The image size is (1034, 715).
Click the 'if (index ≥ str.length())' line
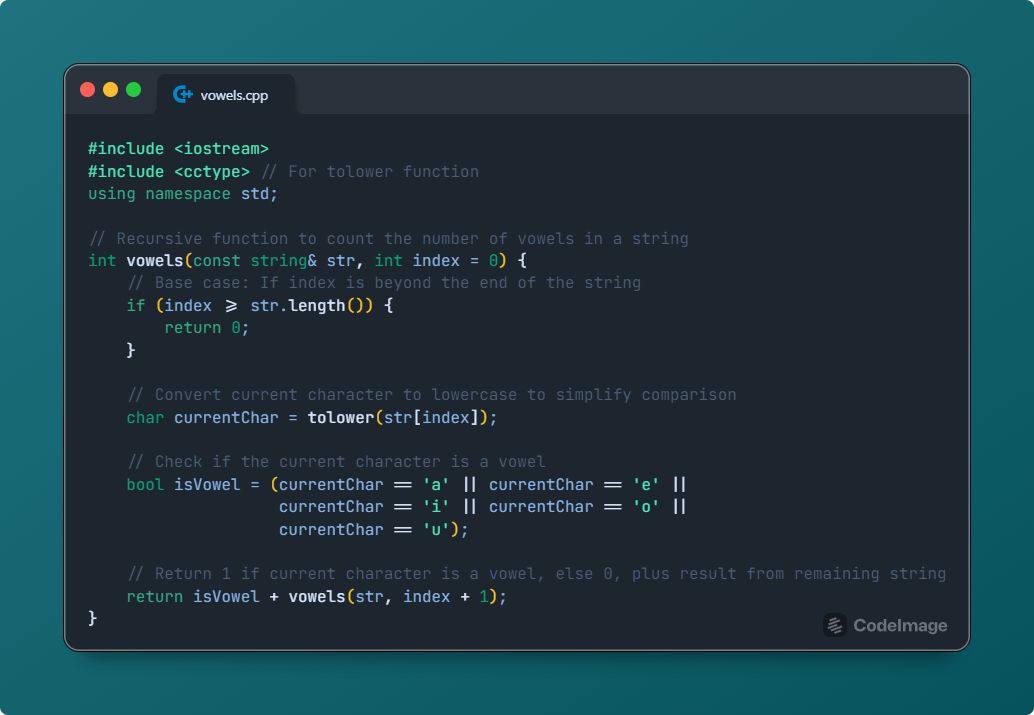coord(260,305)
